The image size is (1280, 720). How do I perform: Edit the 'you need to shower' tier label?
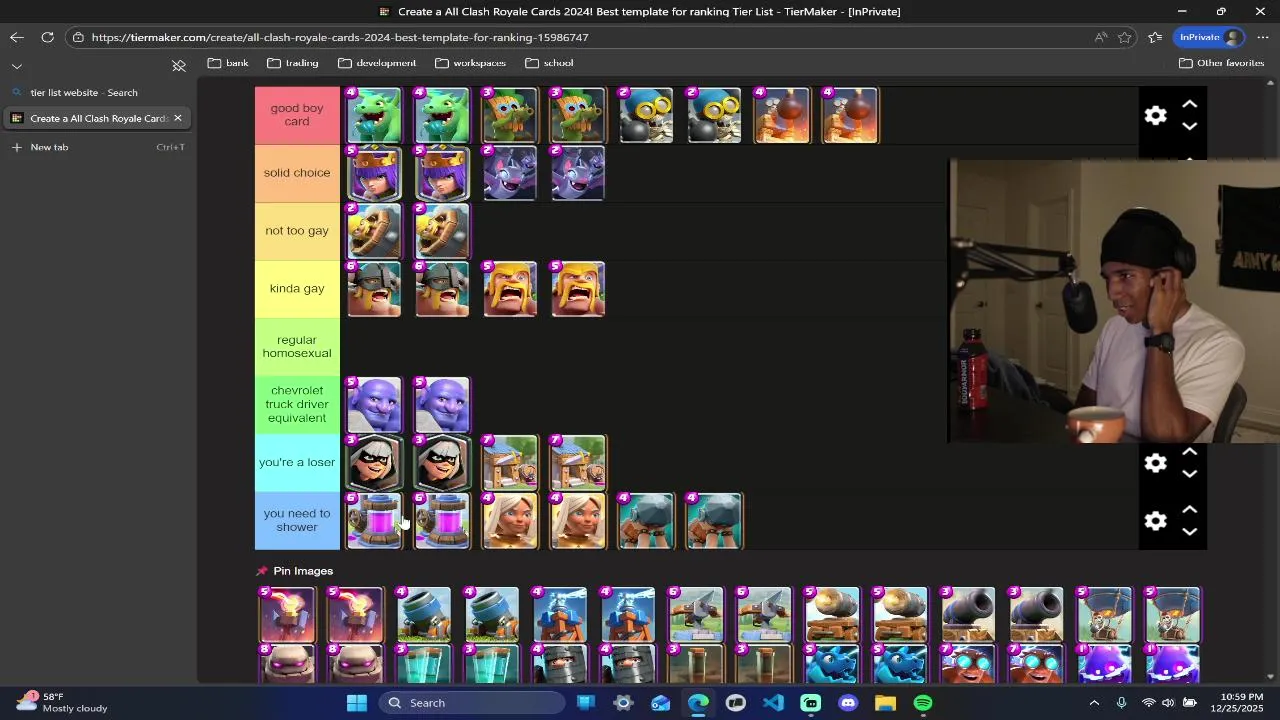297,520
